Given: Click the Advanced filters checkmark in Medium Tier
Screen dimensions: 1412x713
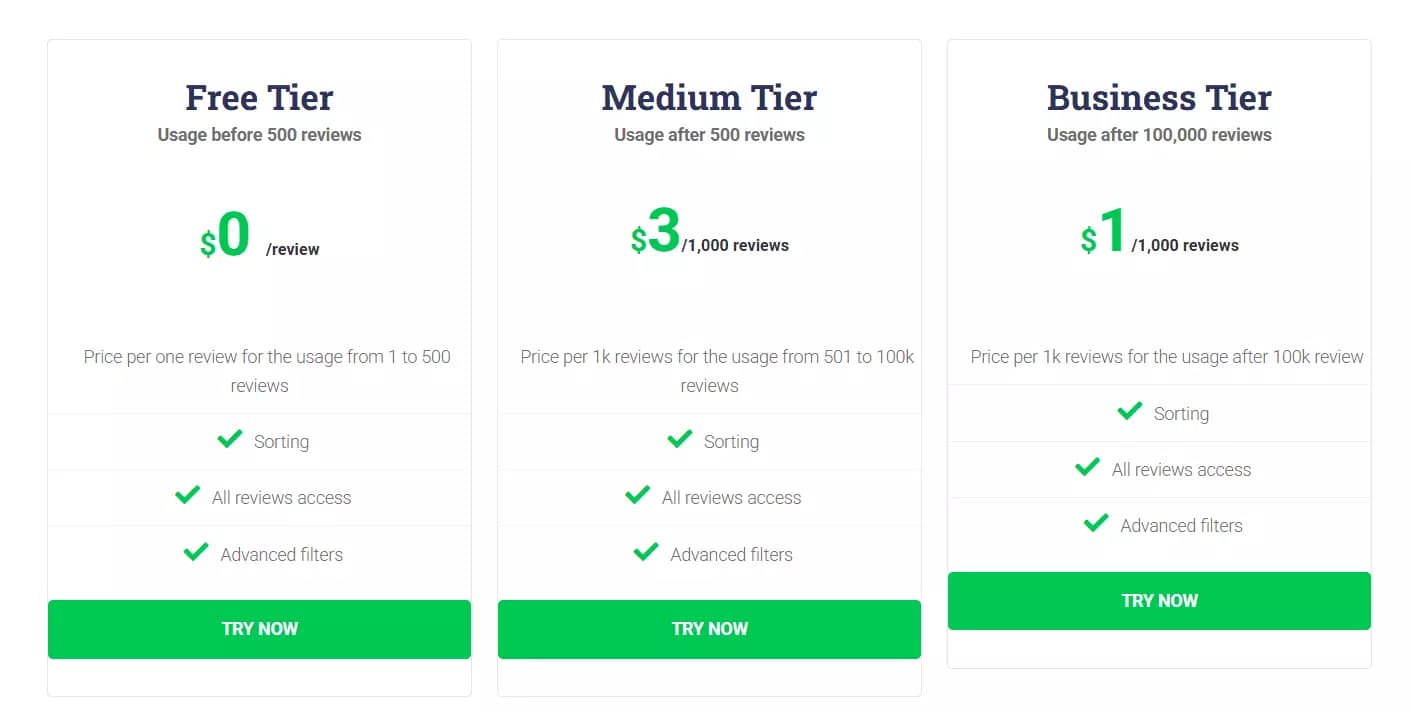Looking at the screenshot, I should (646, 551).
